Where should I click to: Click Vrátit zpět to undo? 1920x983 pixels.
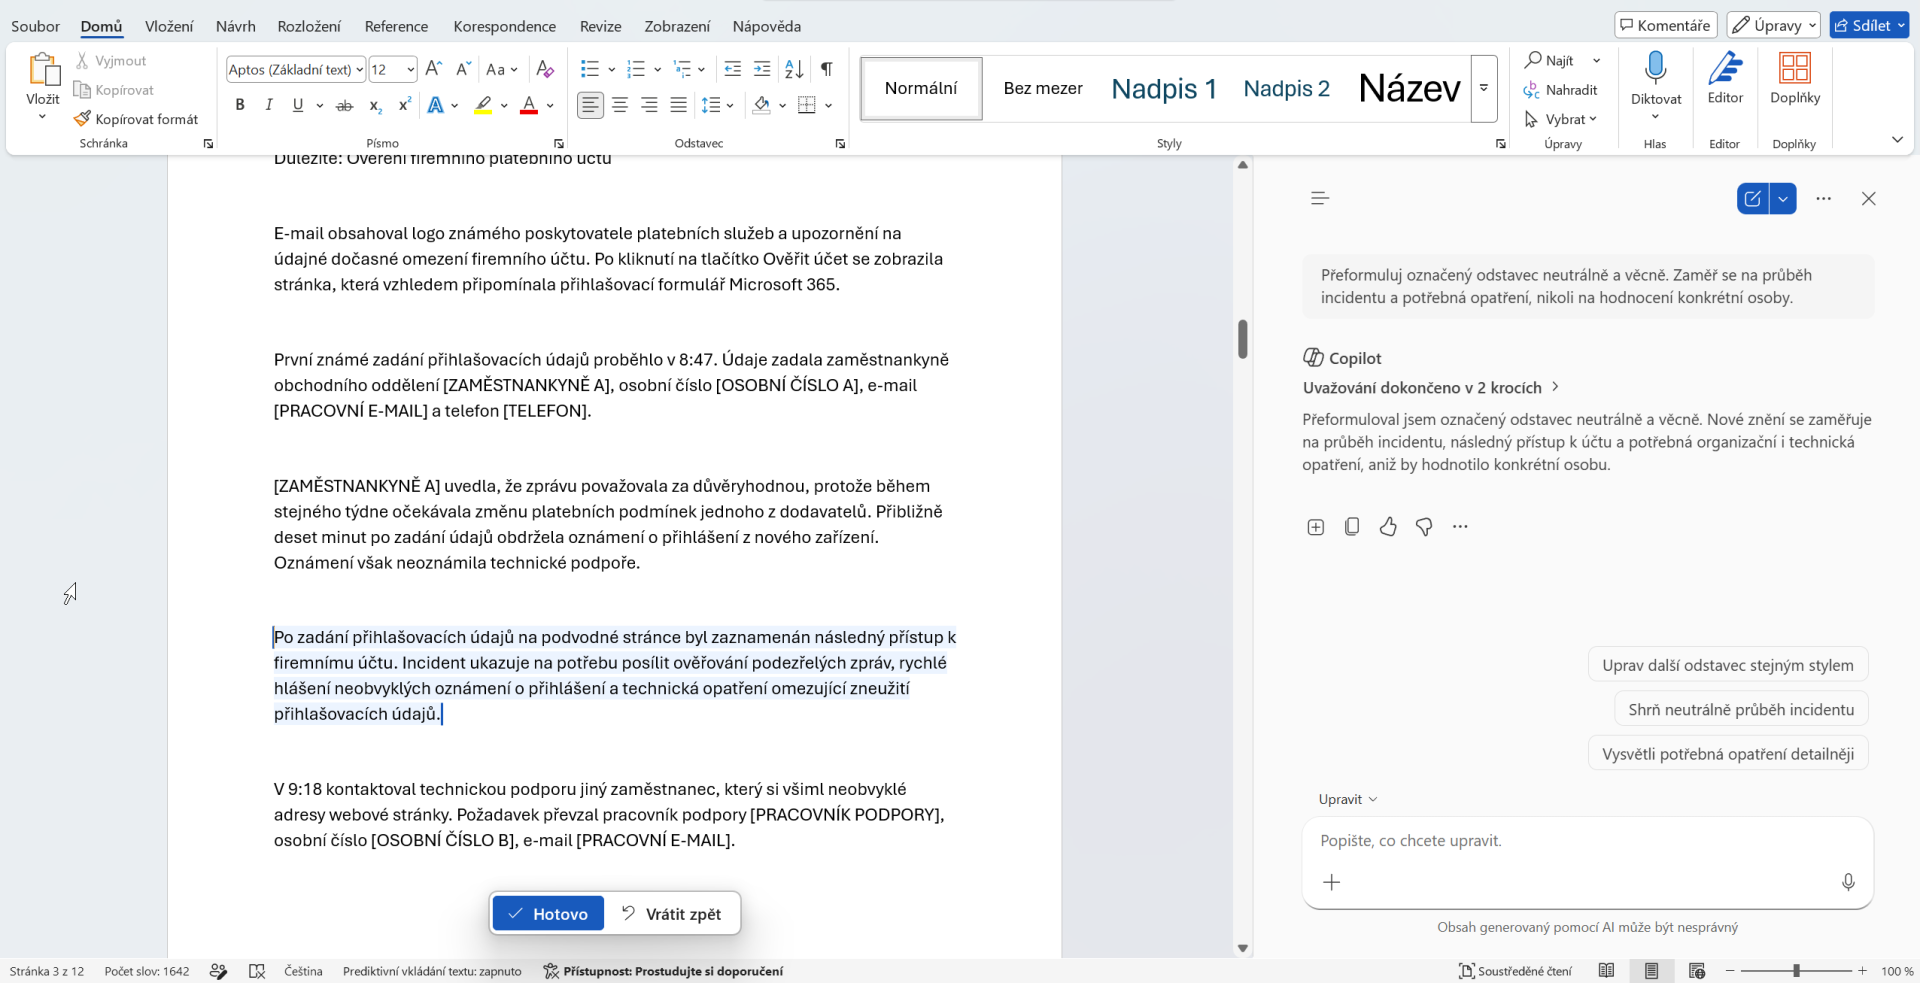(671, 914)
